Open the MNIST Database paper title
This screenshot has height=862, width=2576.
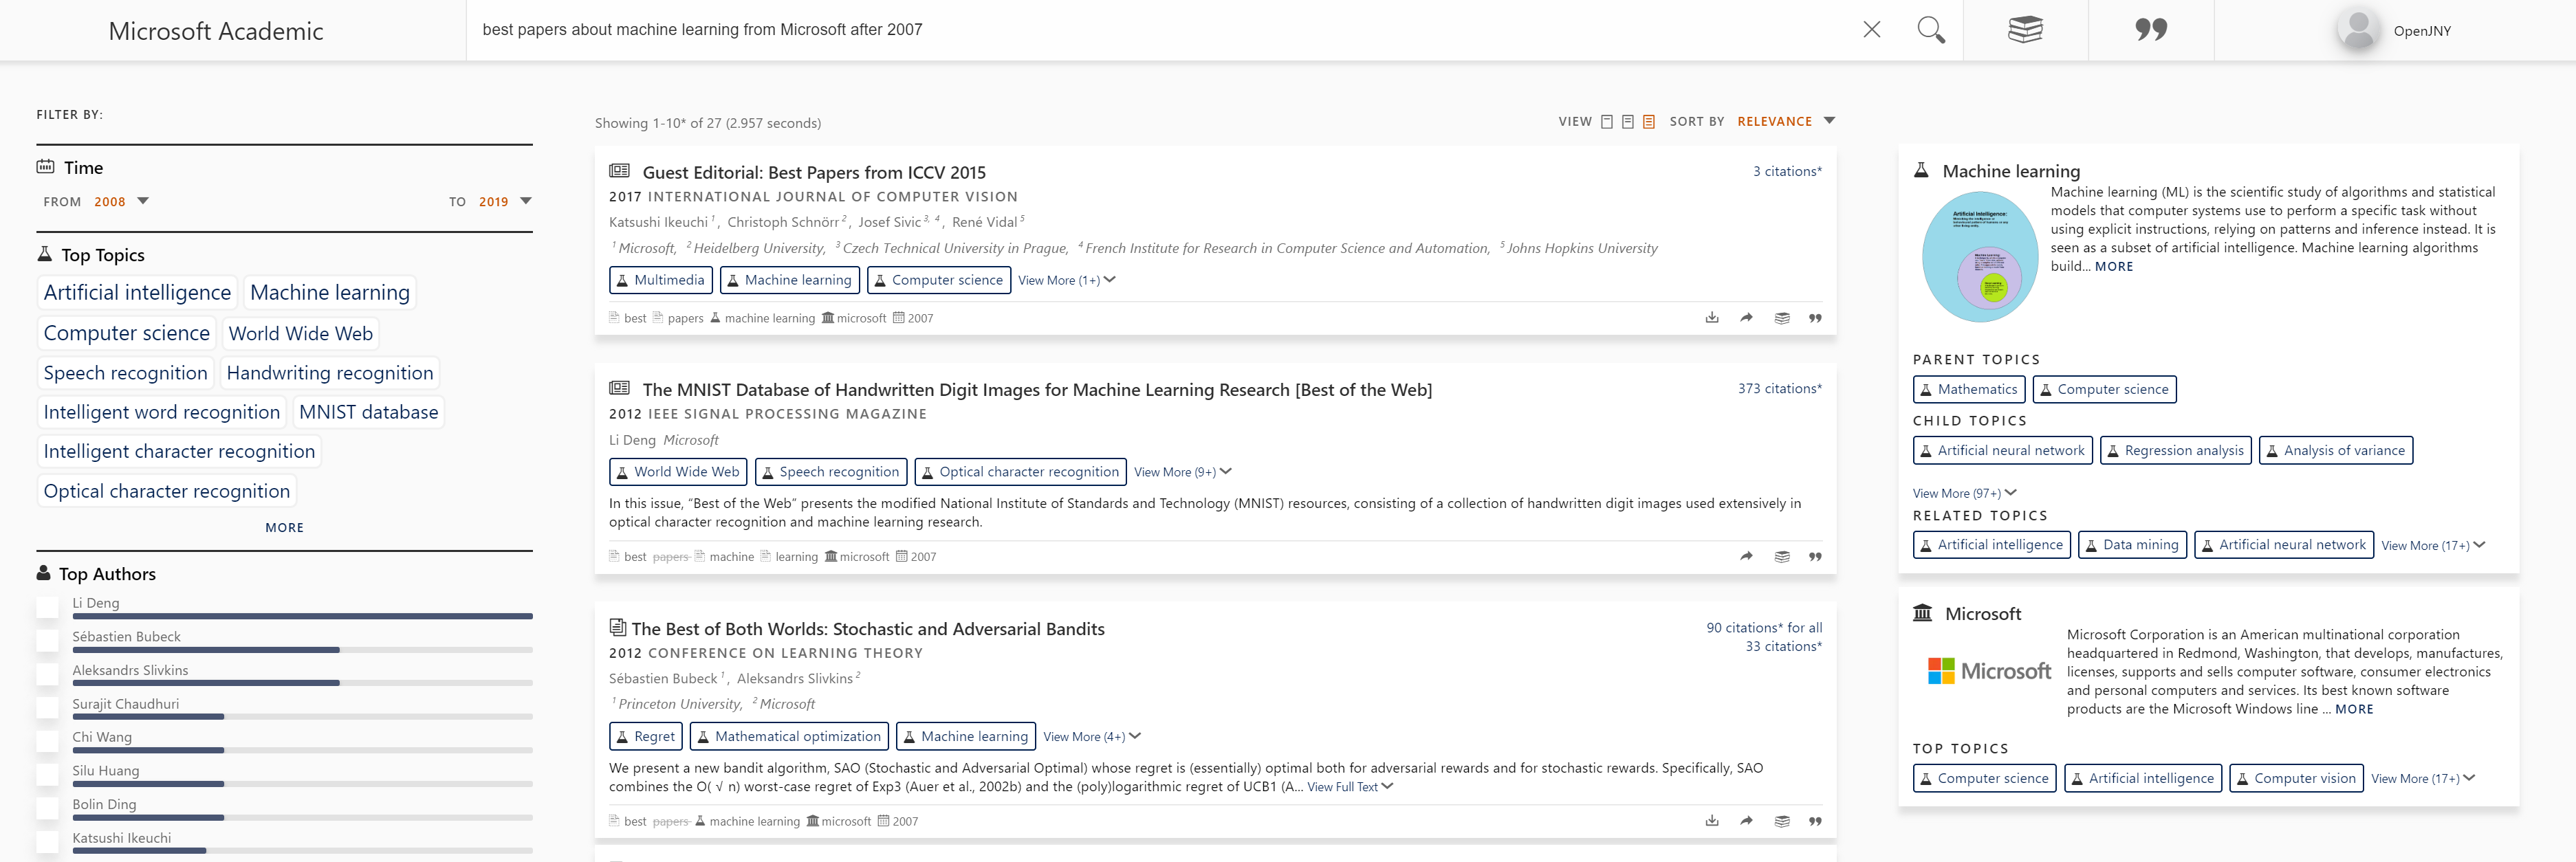click(1036, 390)
